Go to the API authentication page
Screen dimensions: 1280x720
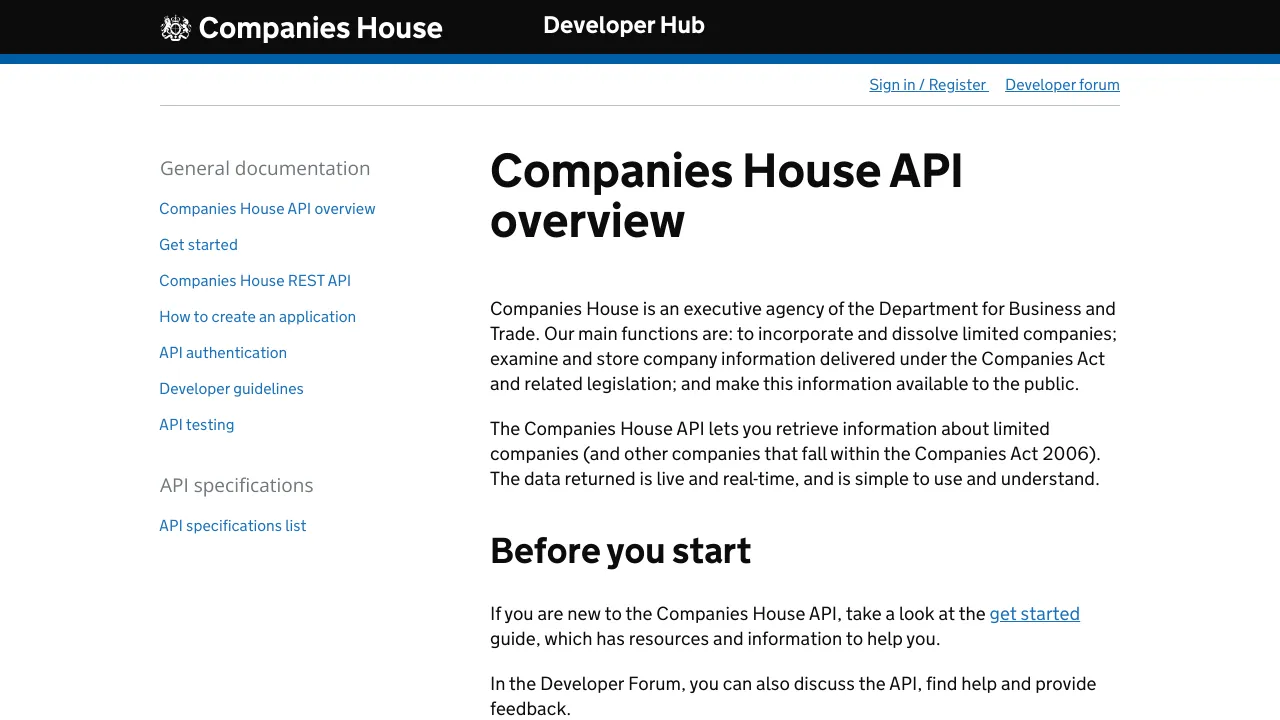(x=223, y=353)
